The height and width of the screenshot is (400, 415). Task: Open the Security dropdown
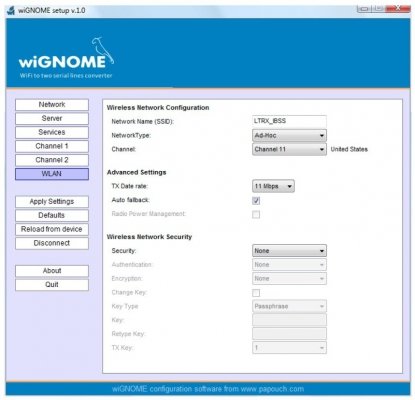289,251
